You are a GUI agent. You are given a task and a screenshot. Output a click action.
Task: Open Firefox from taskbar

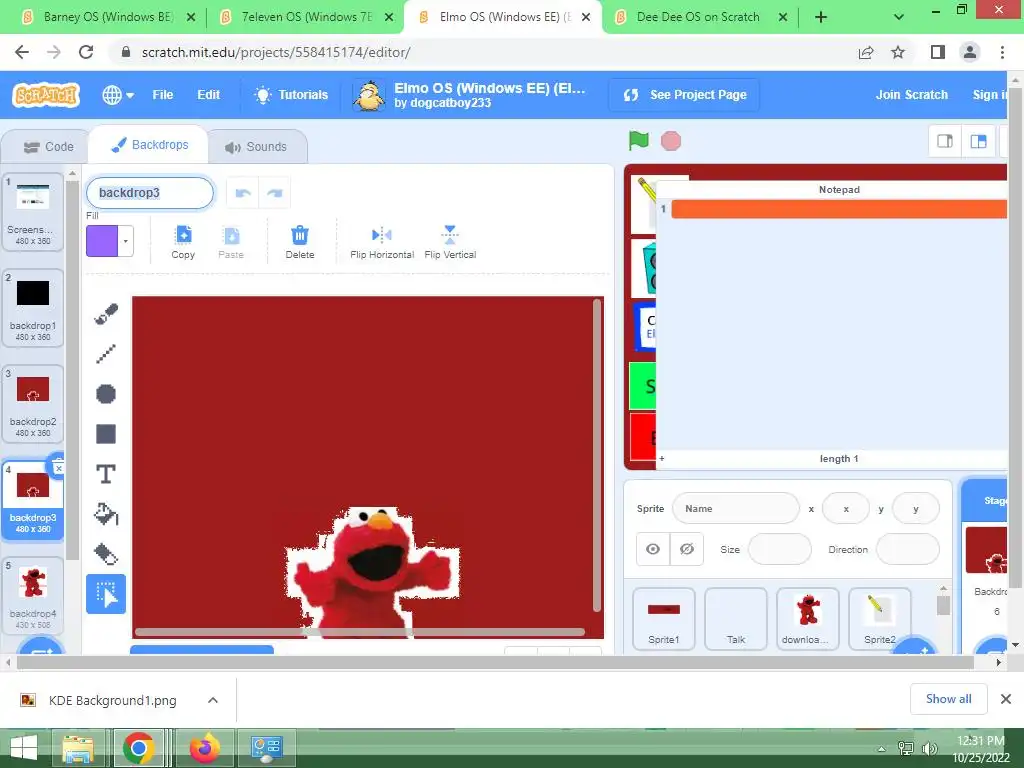point(204,748)
